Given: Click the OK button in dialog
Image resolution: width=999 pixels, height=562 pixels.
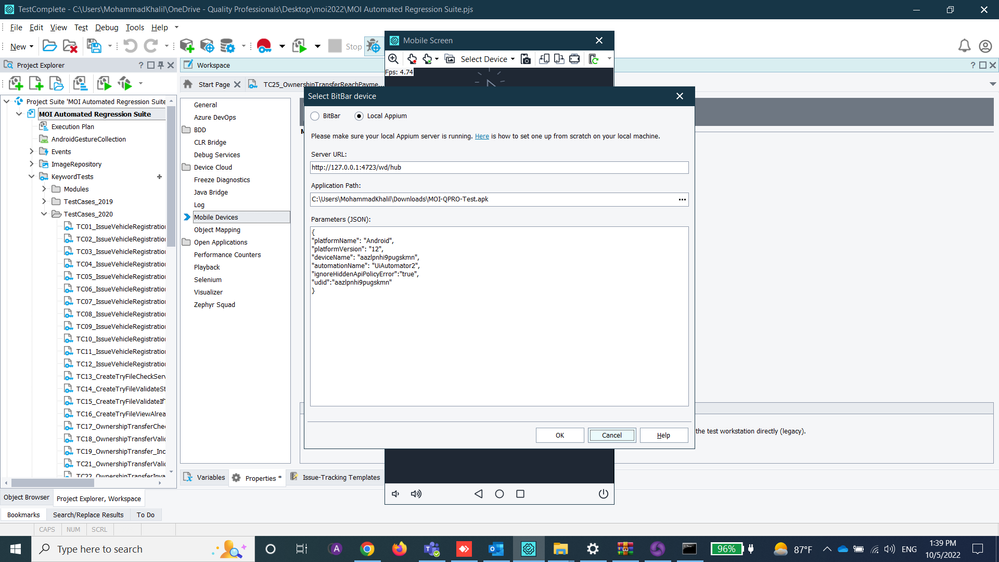Looking at the screenshot, I should (559, 435).
